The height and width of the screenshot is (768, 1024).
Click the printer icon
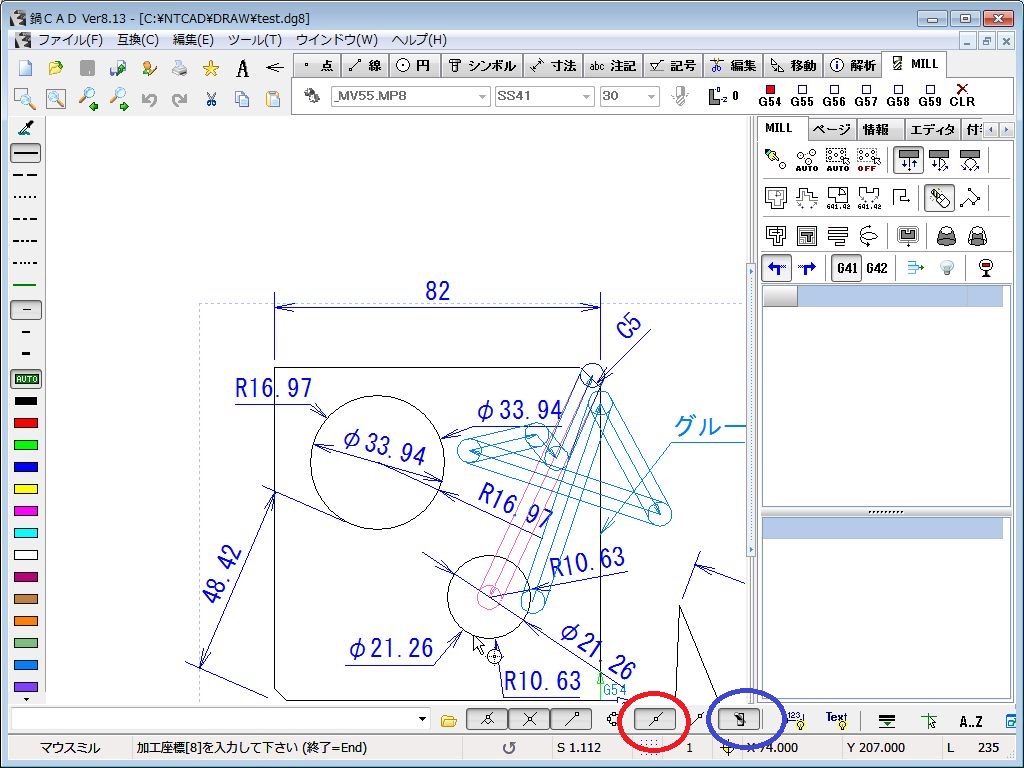point(180,68)
